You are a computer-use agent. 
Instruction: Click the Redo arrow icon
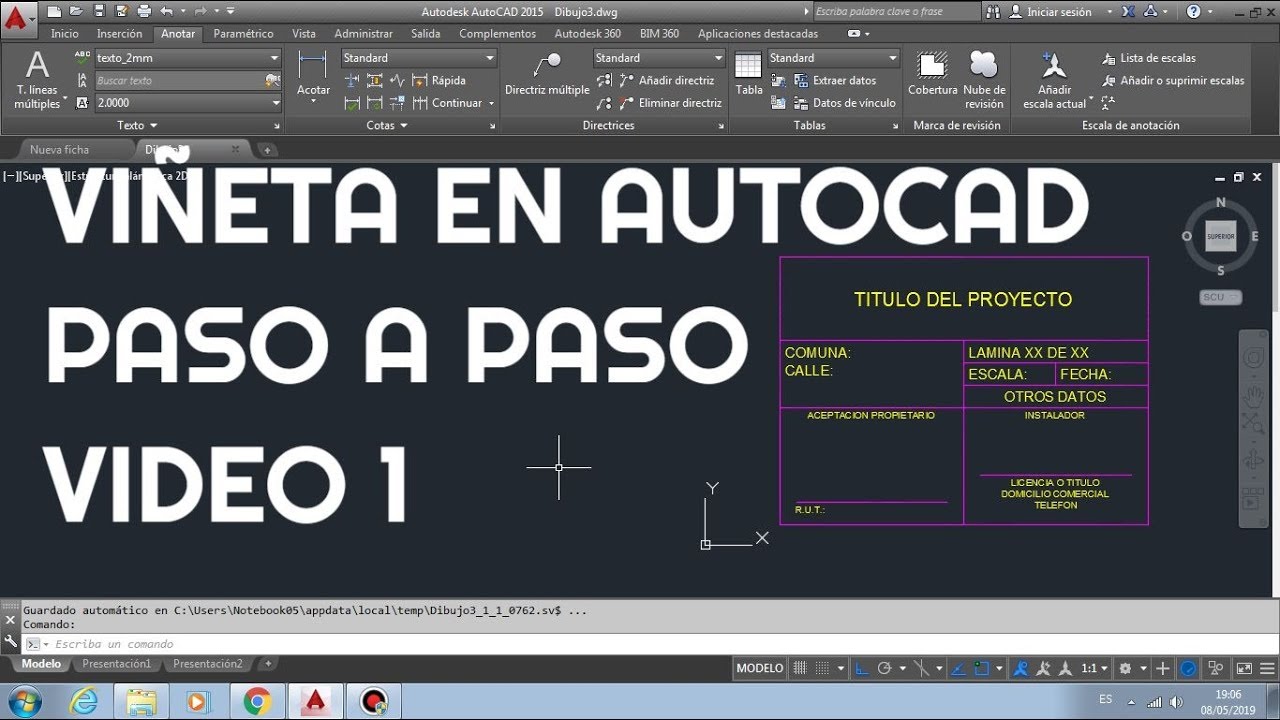click(x=200, y=12)
